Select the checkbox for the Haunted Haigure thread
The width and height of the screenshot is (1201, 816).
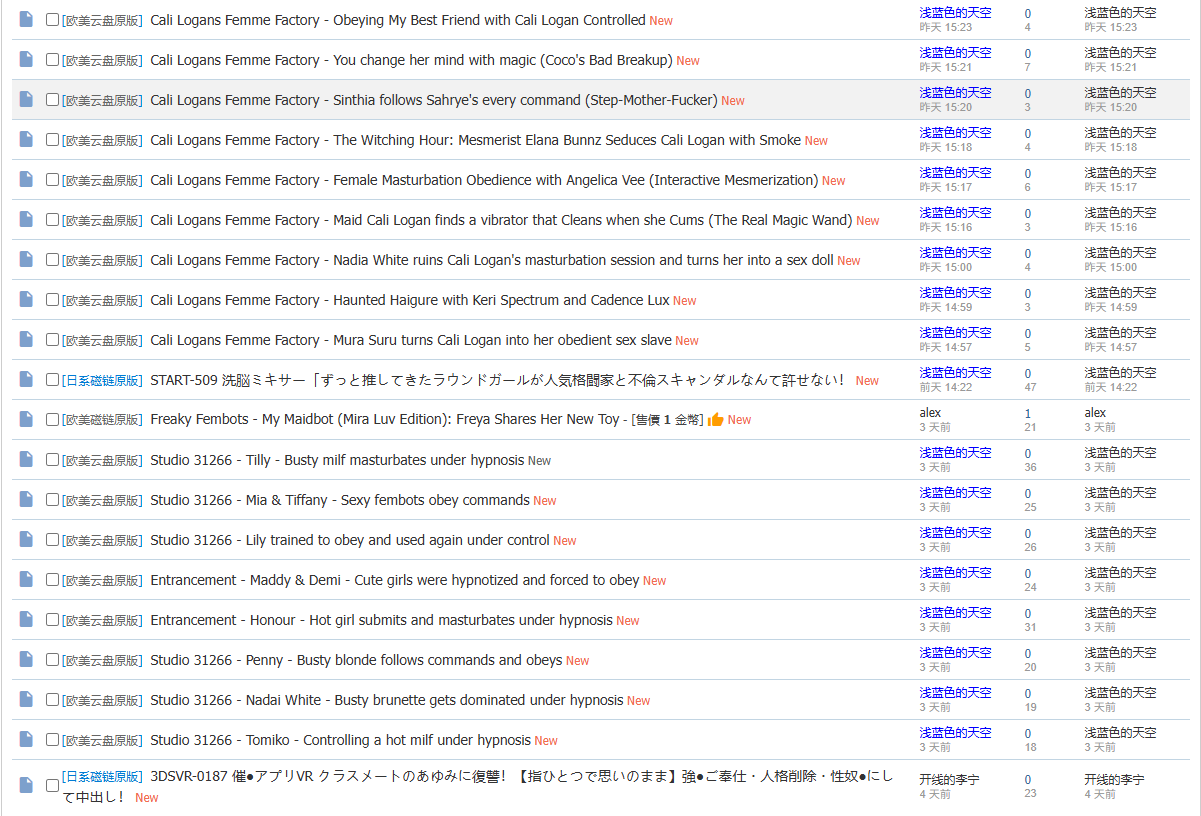point(53,299)
